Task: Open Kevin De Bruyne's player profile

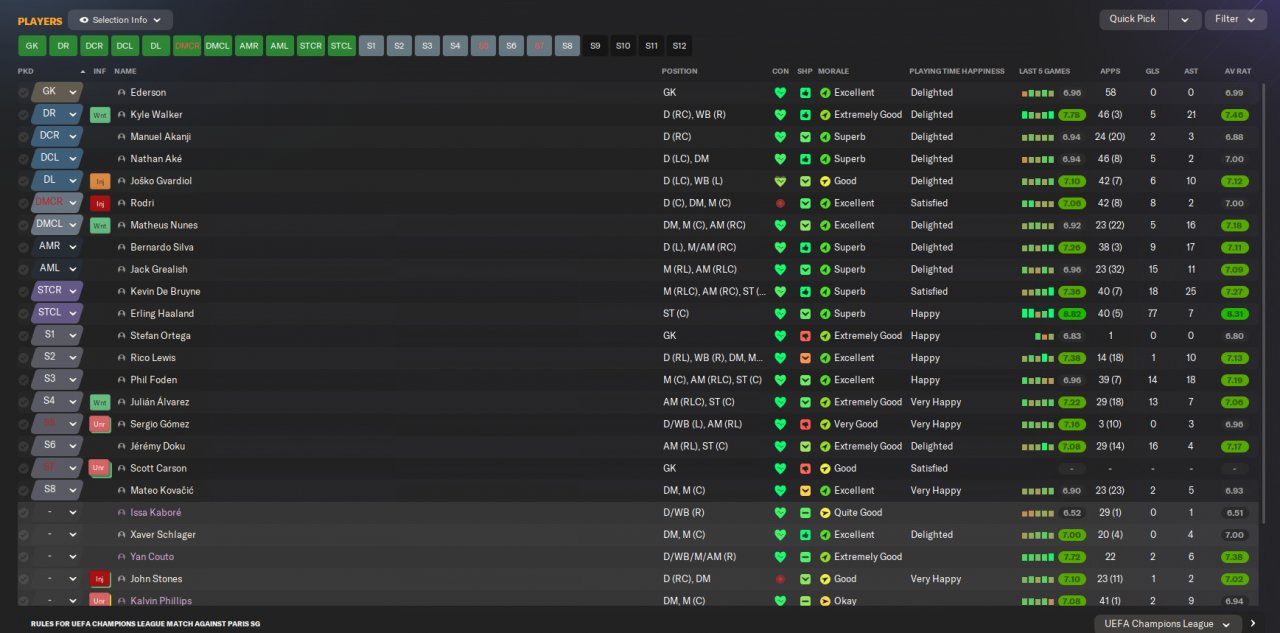Action: (x=165, y=292)
